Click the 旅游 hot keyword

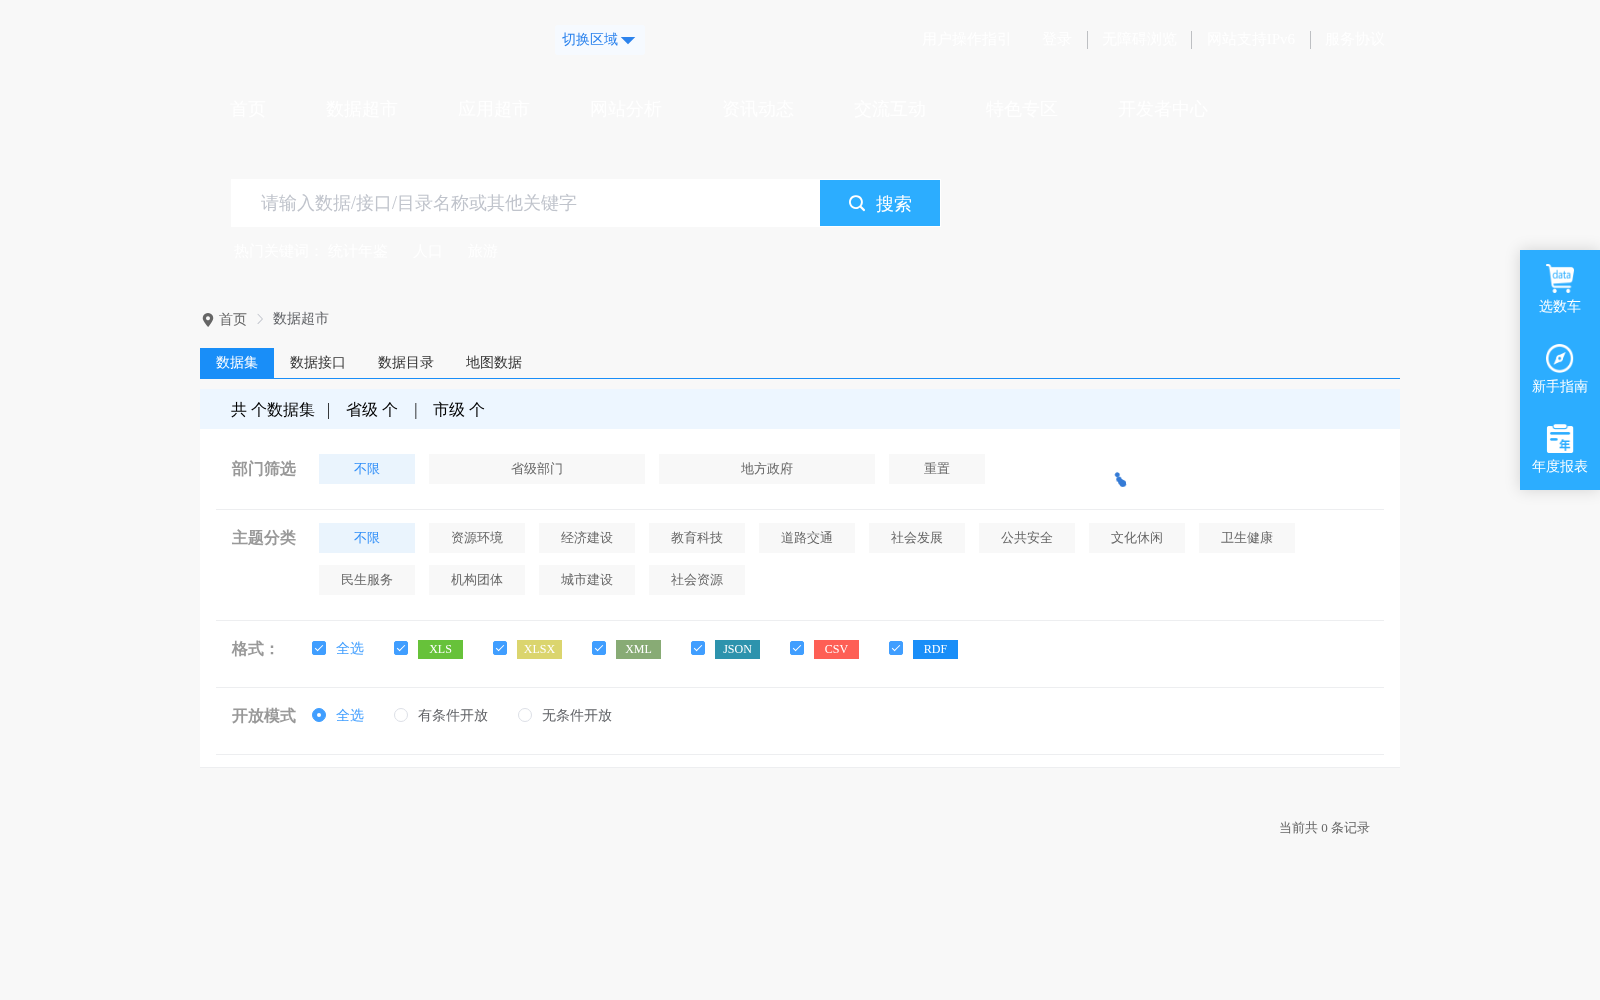pyautogui.click(x=482, y=251)
